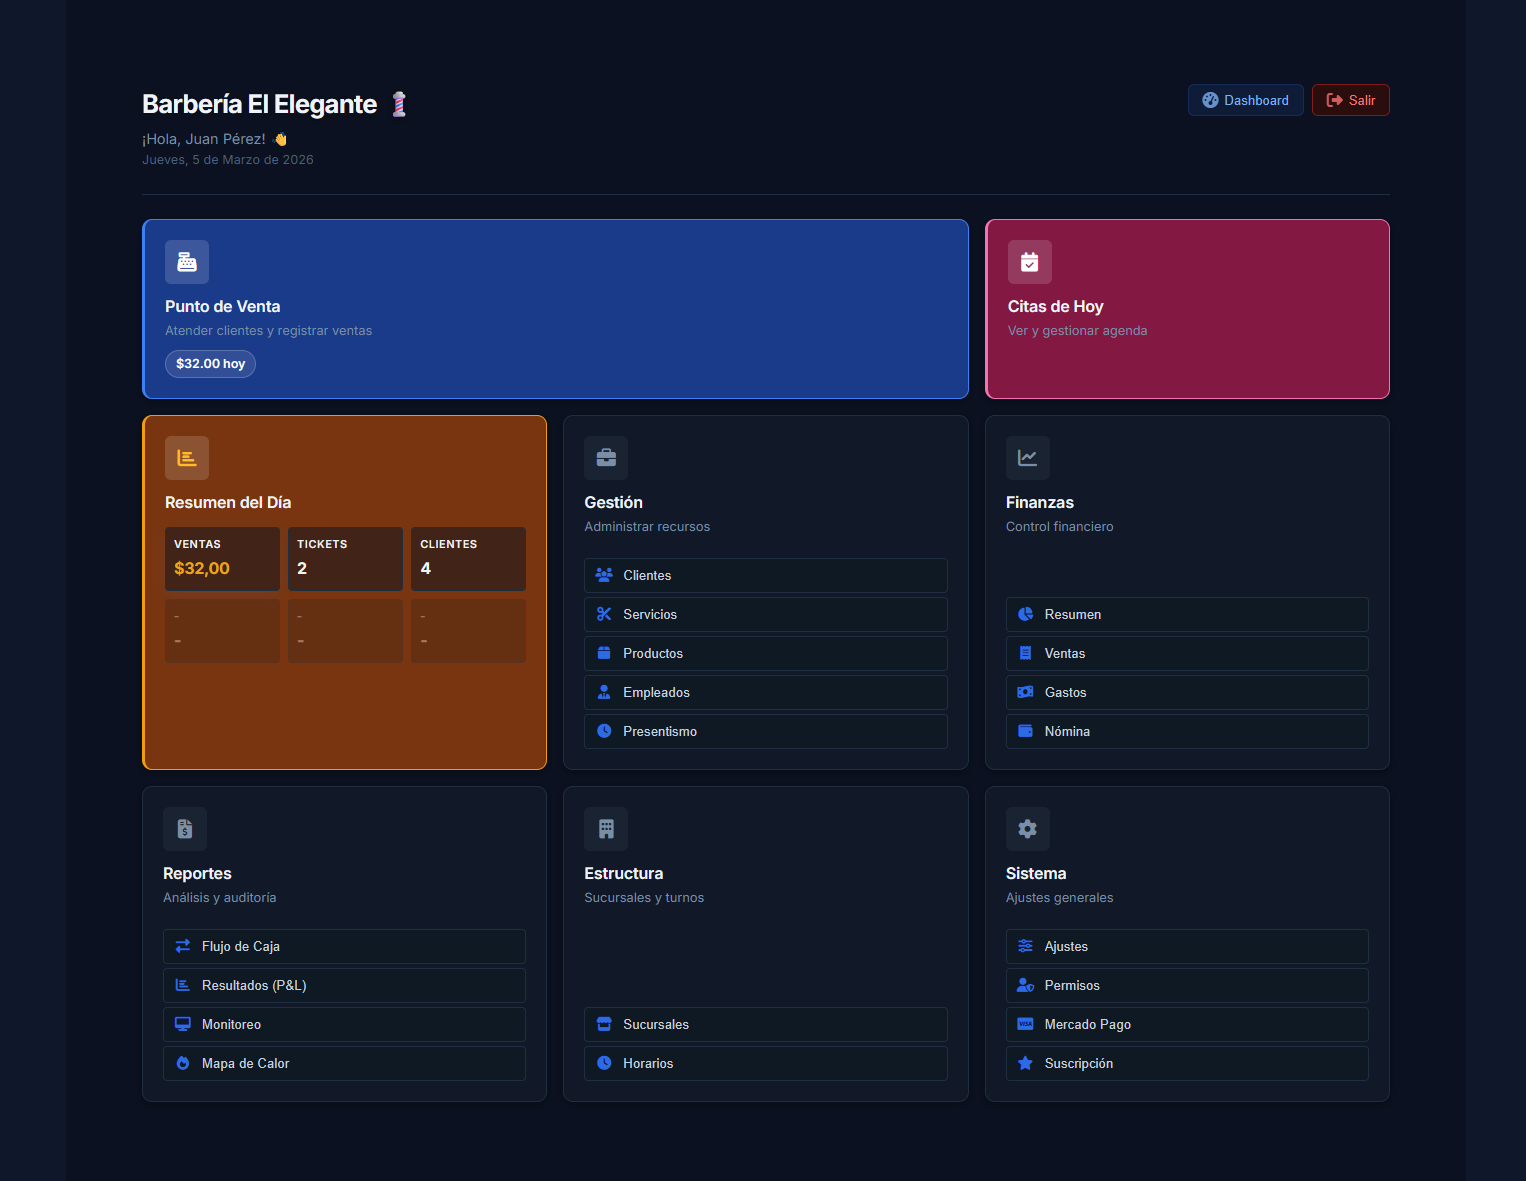Click the building icon in the Estructura card
Screen dimensions: 1526x1181
coord(606,829)
